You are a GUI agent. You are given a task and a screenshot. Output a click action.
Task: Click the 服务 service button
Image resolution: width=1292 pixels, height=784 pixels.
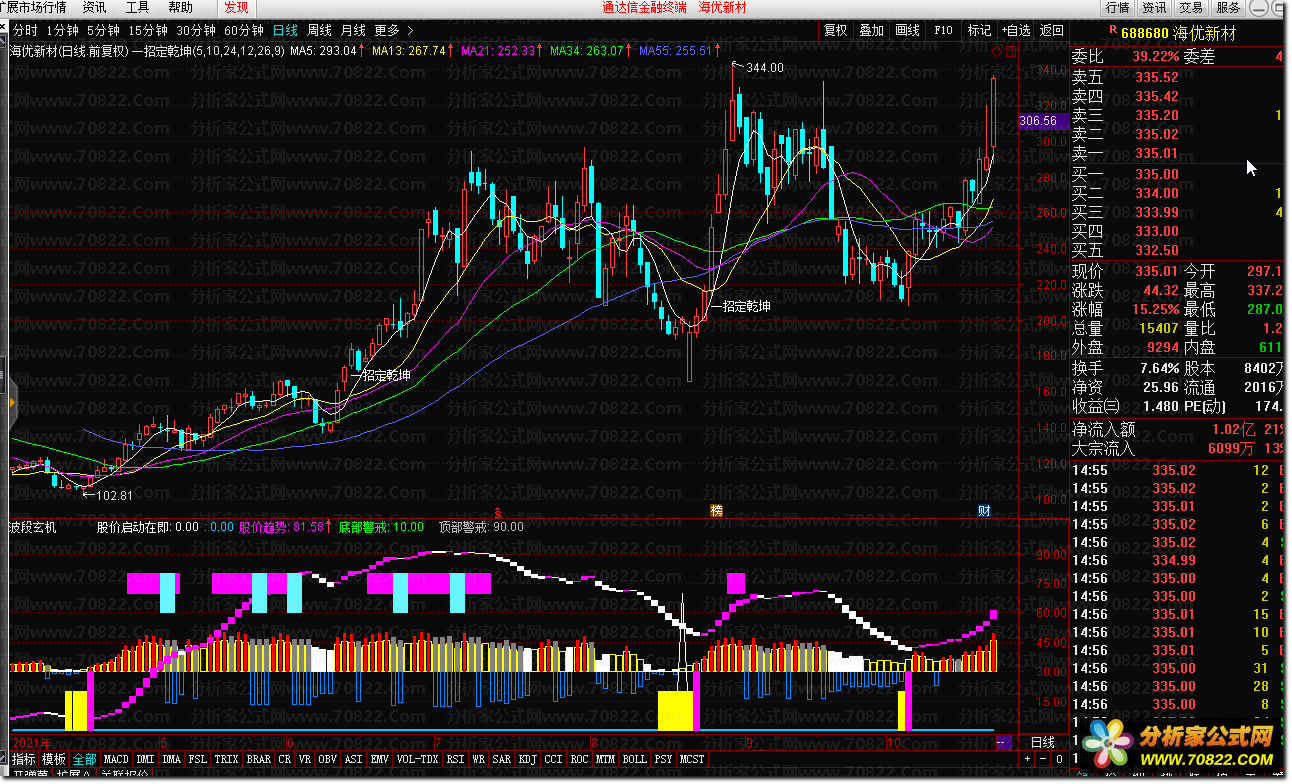click(1228, 8)
